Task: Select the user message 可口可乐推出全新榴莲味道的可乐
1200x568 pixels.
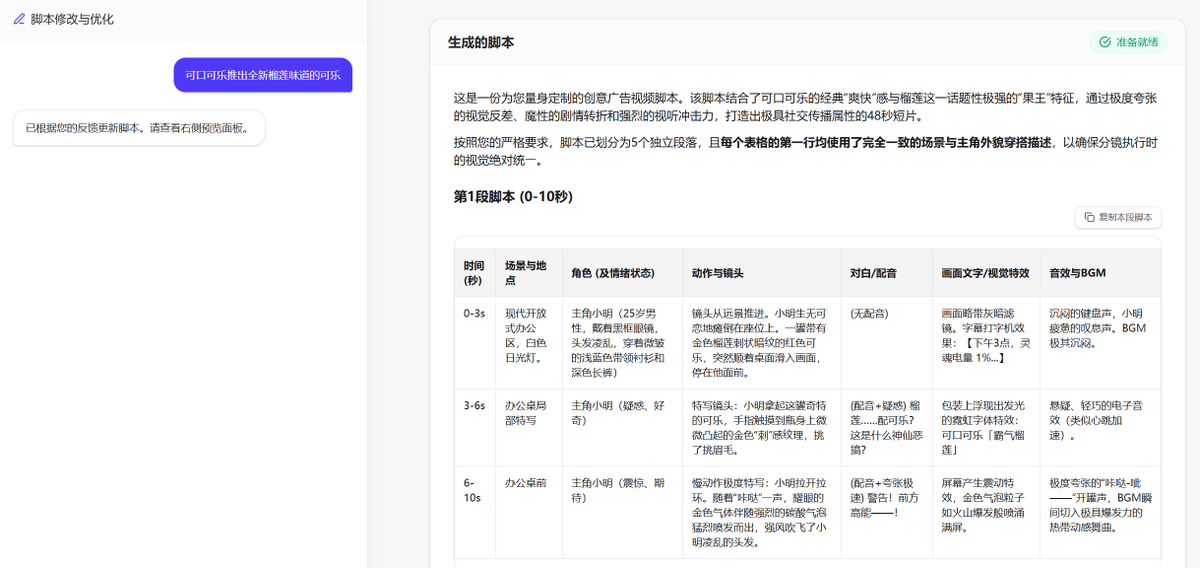Action: pyautogui.click(x=263, y=75)
